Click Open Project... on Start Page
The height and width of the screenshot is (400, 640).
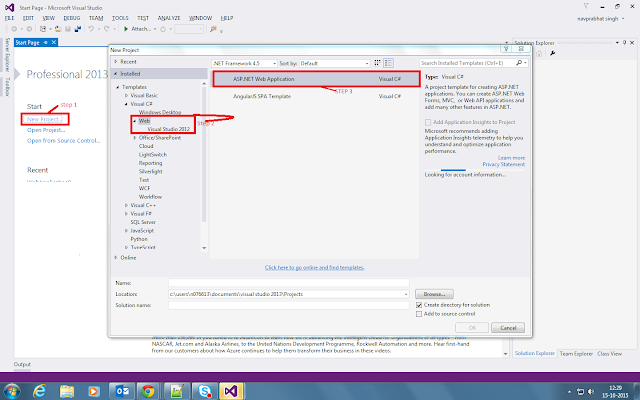coord(46,130)
